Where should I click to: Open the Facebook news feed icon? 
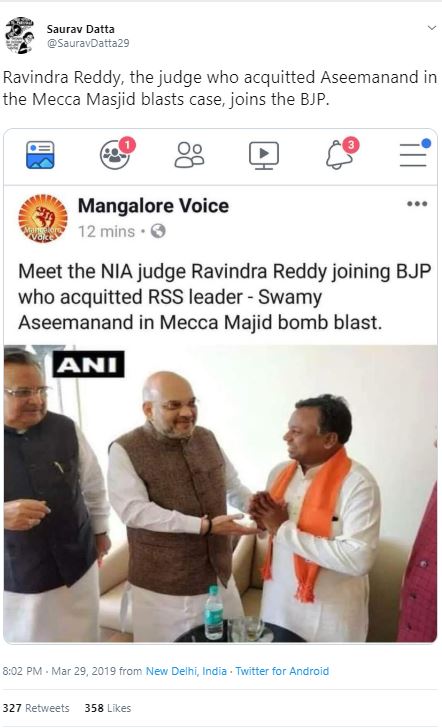click(40, 155)
